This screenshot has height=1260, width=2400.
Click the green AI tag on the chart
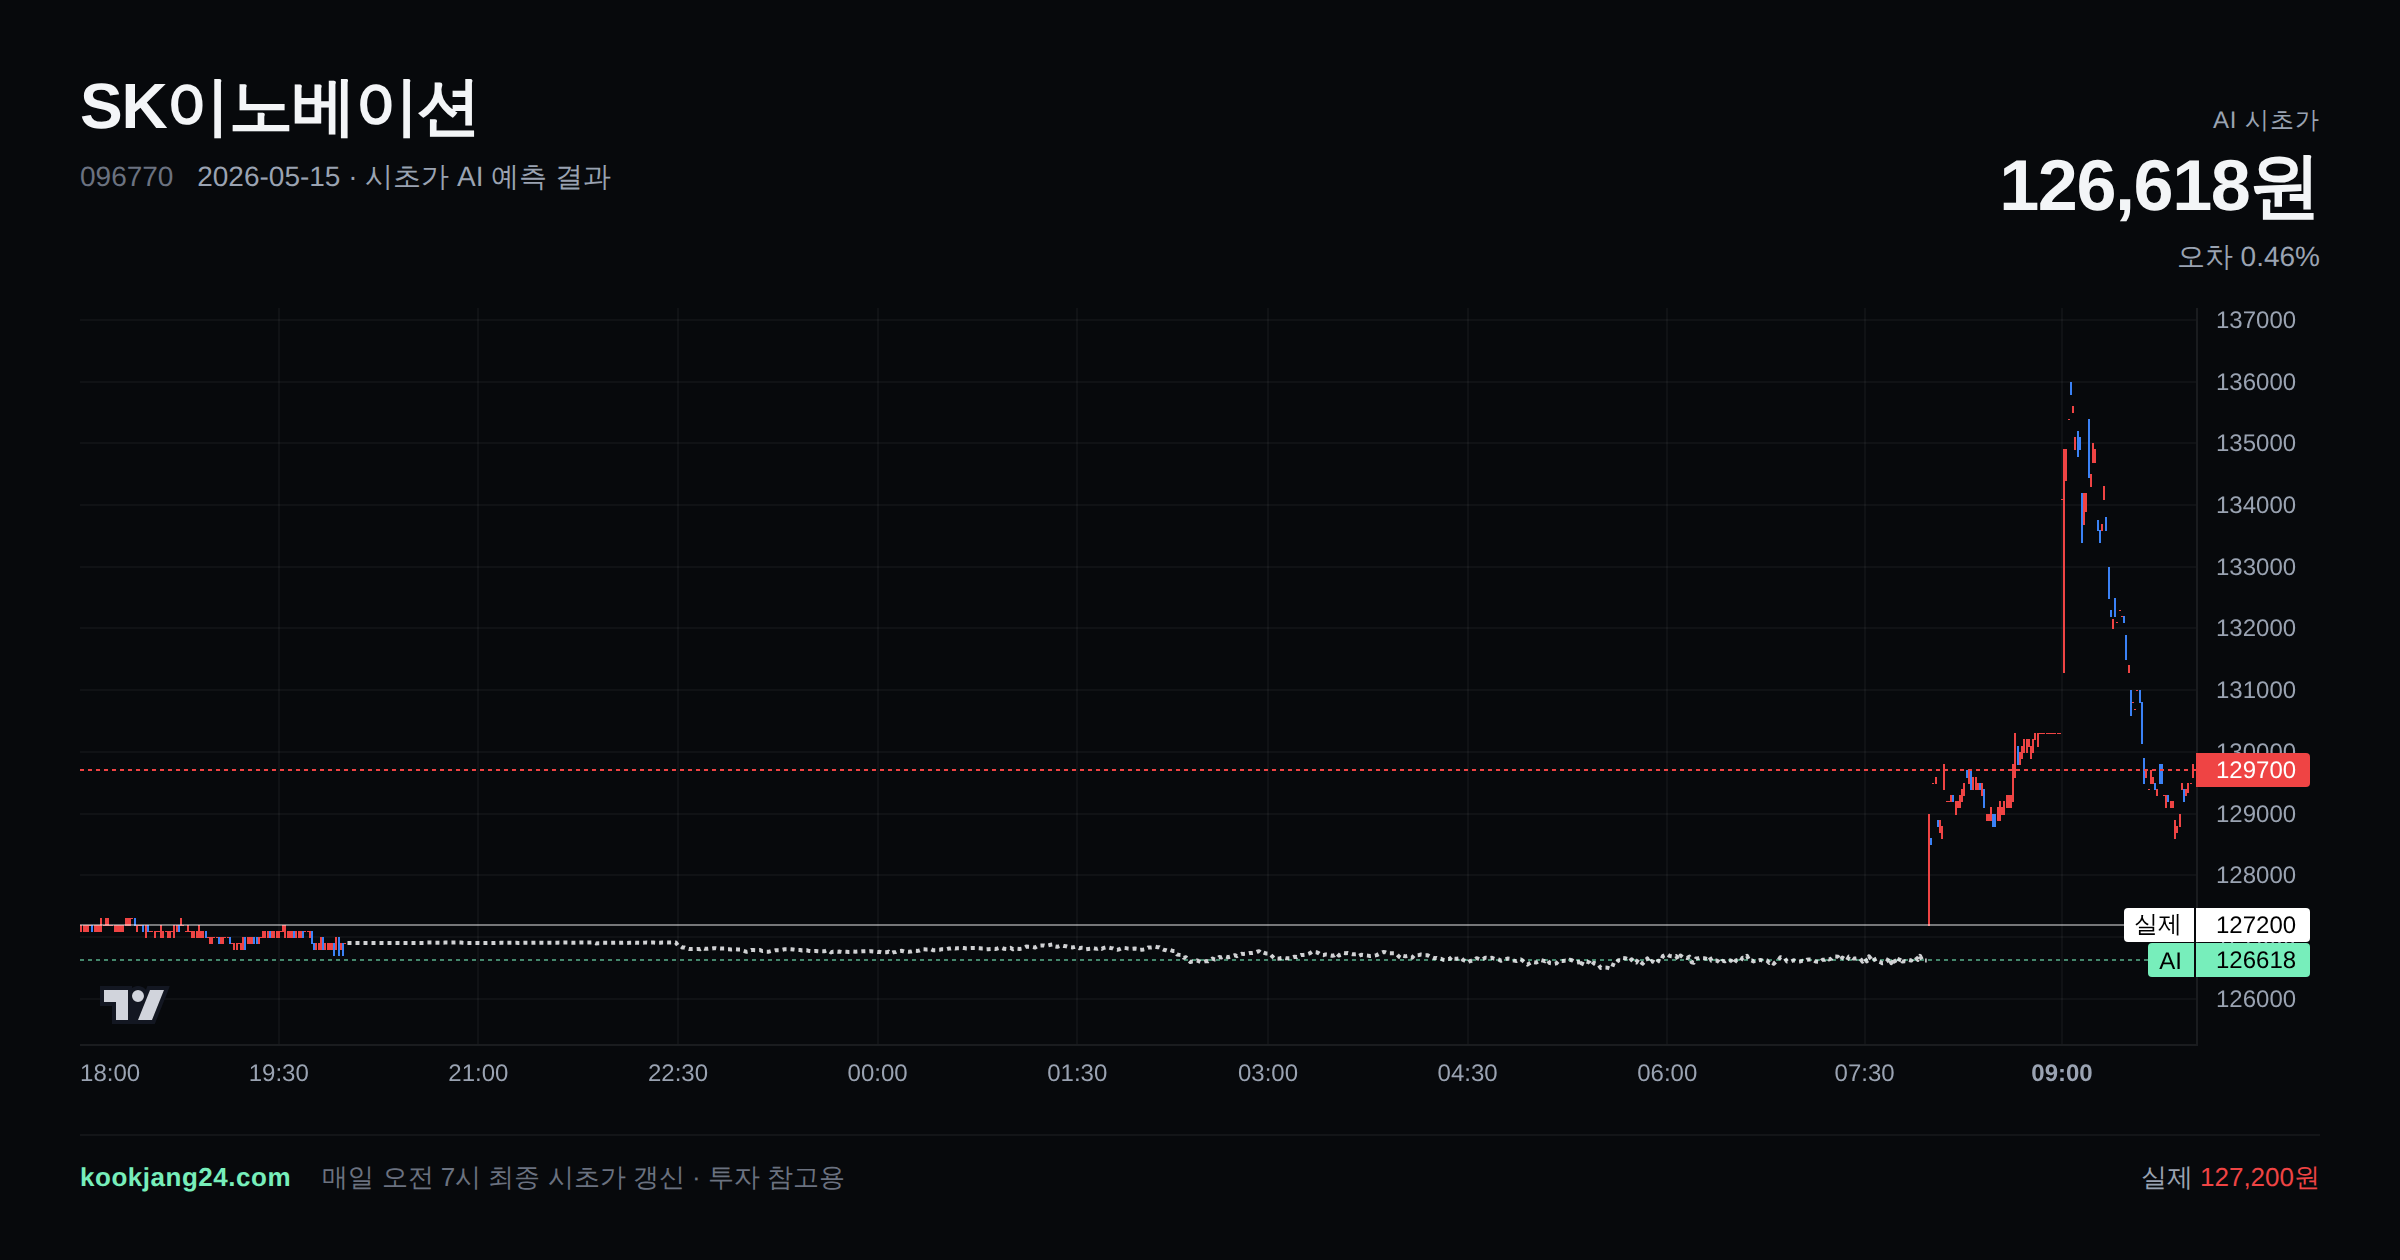pyautogui.click(x=2171, y=961)
